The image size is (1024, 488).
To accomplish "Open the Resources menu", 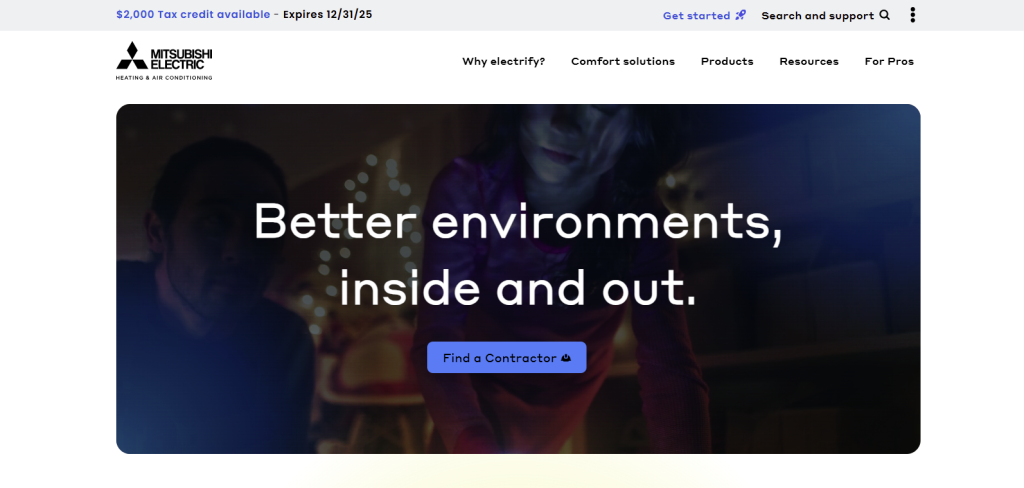I will [808, 61].
